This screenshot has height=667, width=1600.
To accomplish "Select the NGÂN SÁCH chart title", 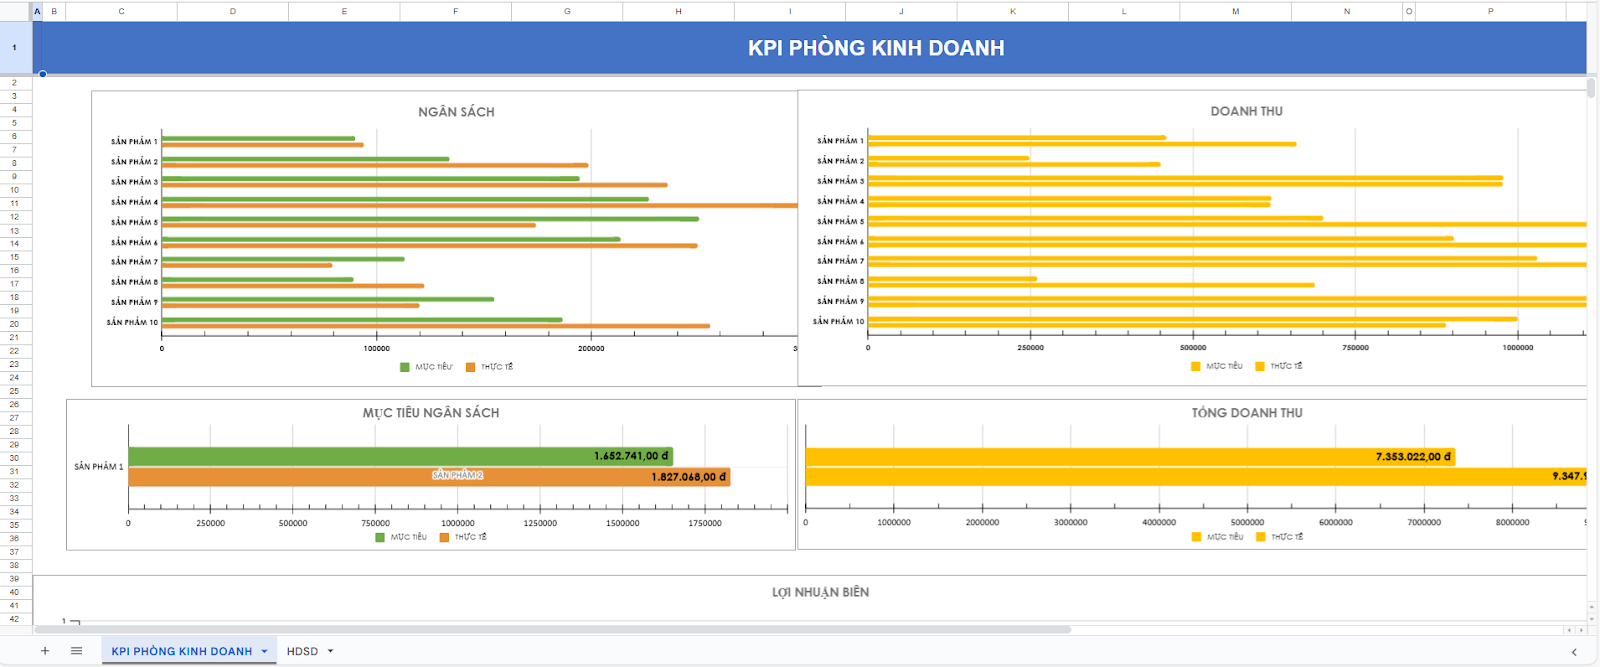I will (456, 112).
